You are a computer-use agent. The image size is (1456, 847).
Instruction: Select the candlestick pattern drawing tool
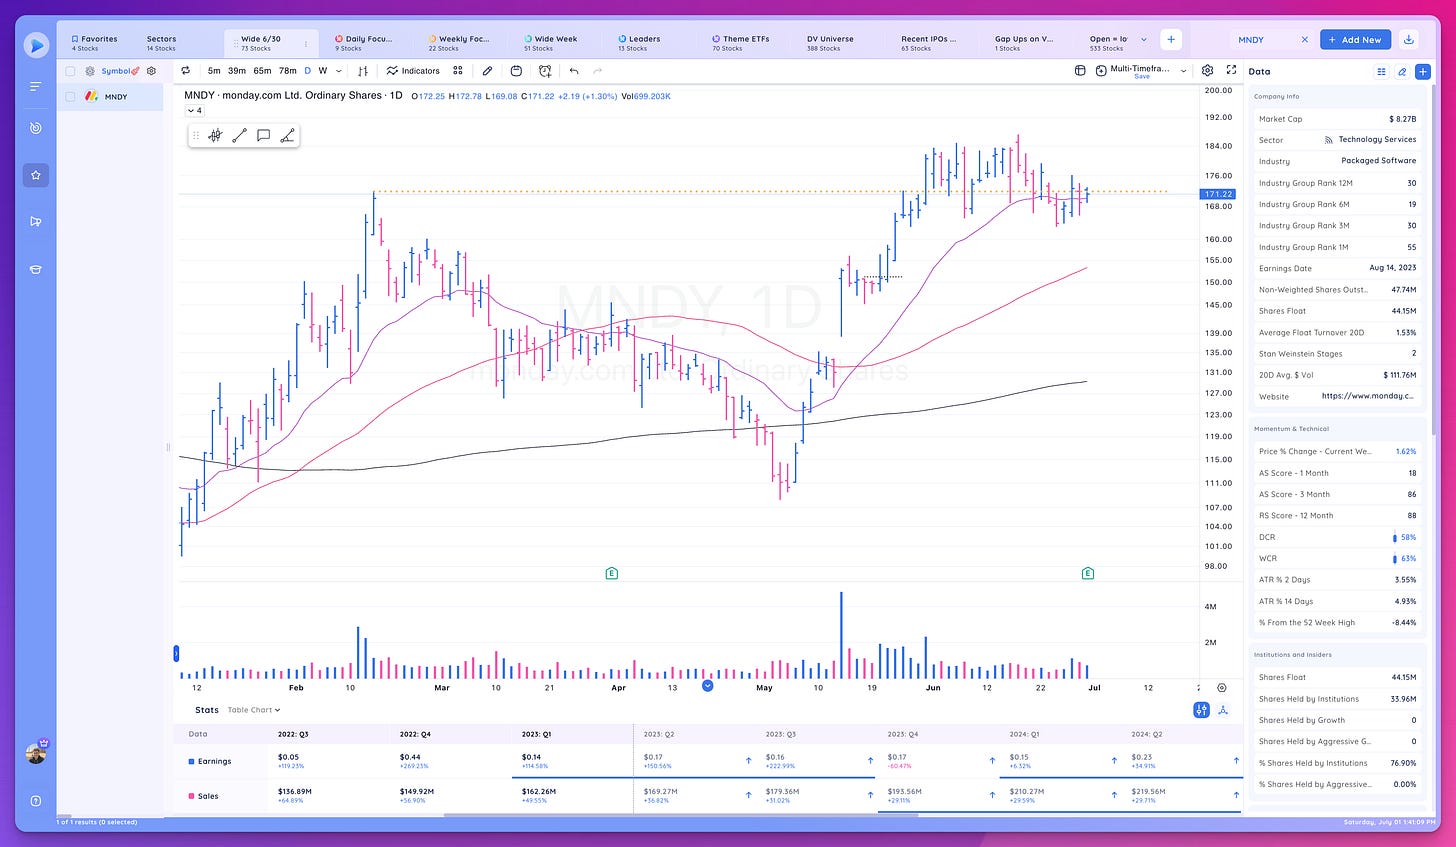tap(215, 136)
